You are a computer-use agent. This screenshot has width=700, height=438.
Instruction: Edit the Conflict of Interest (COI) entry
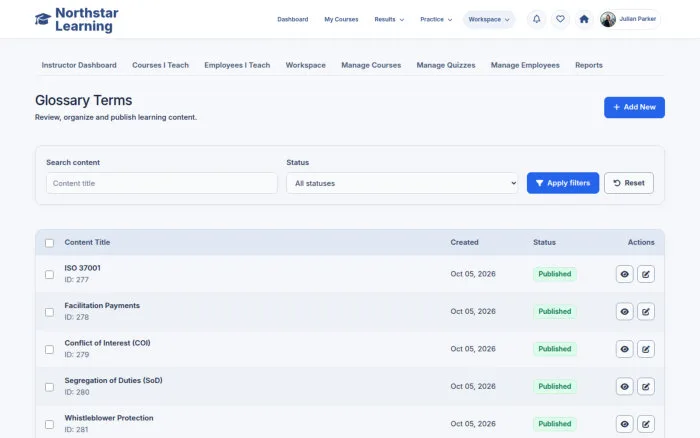(646, 349)
